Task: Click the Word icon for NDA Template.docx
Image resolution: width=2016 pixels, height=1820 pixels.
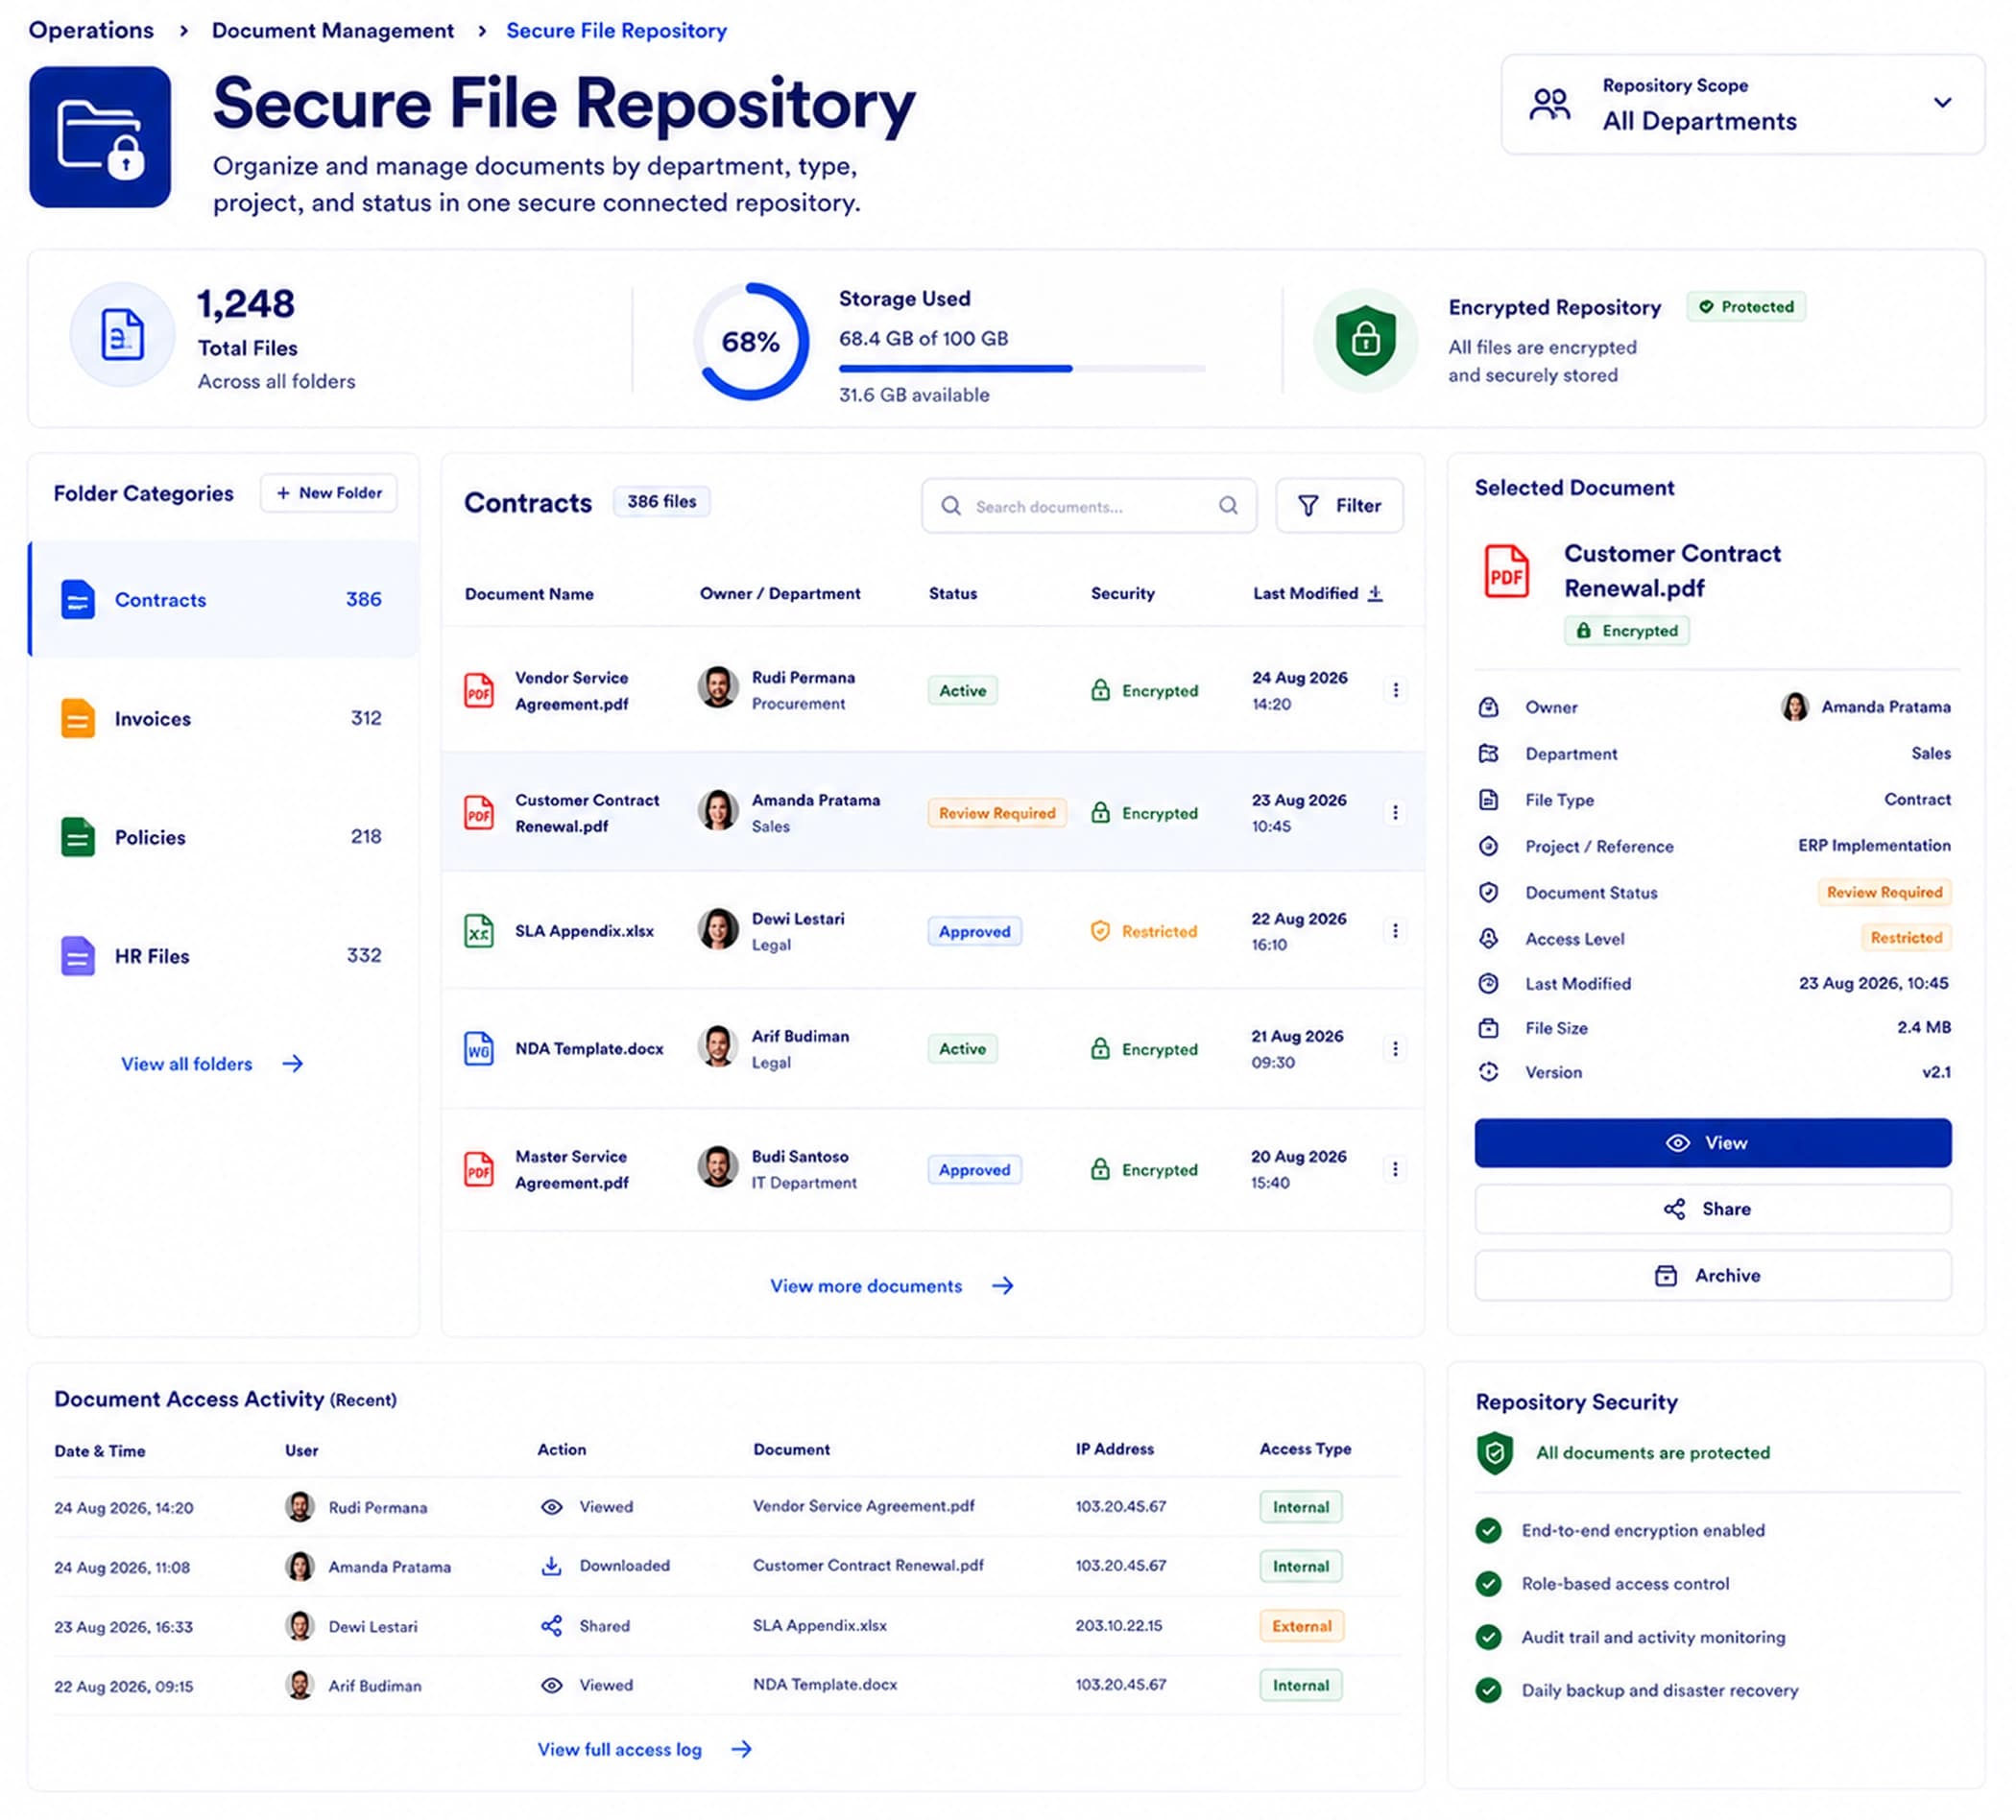Action: 479,1049
